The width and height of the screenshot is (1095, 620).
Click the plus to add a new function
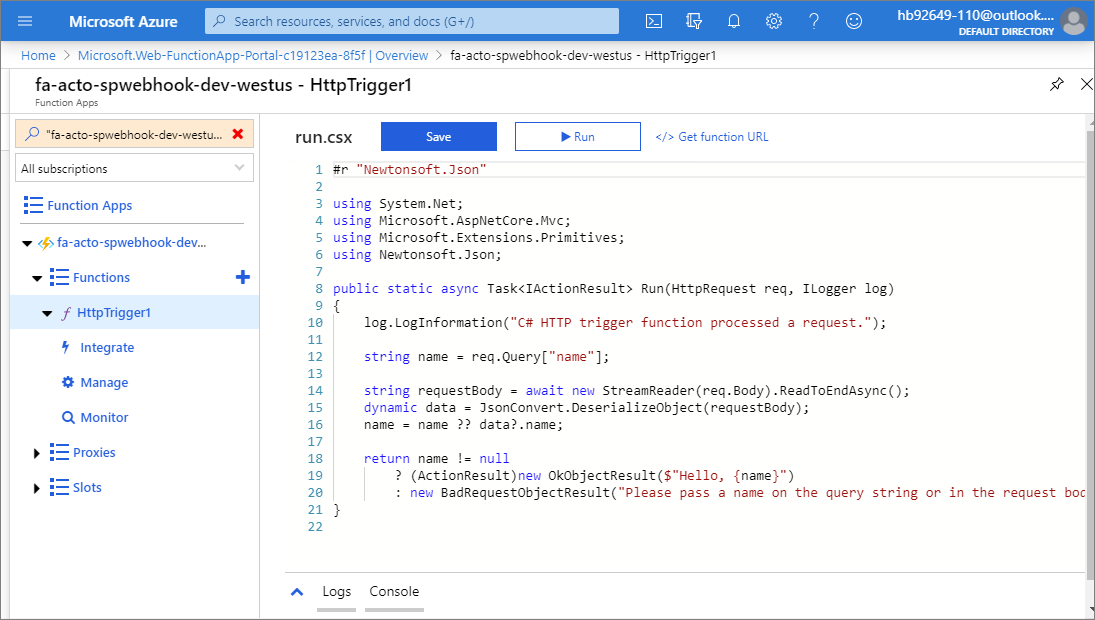coord(243,277)
